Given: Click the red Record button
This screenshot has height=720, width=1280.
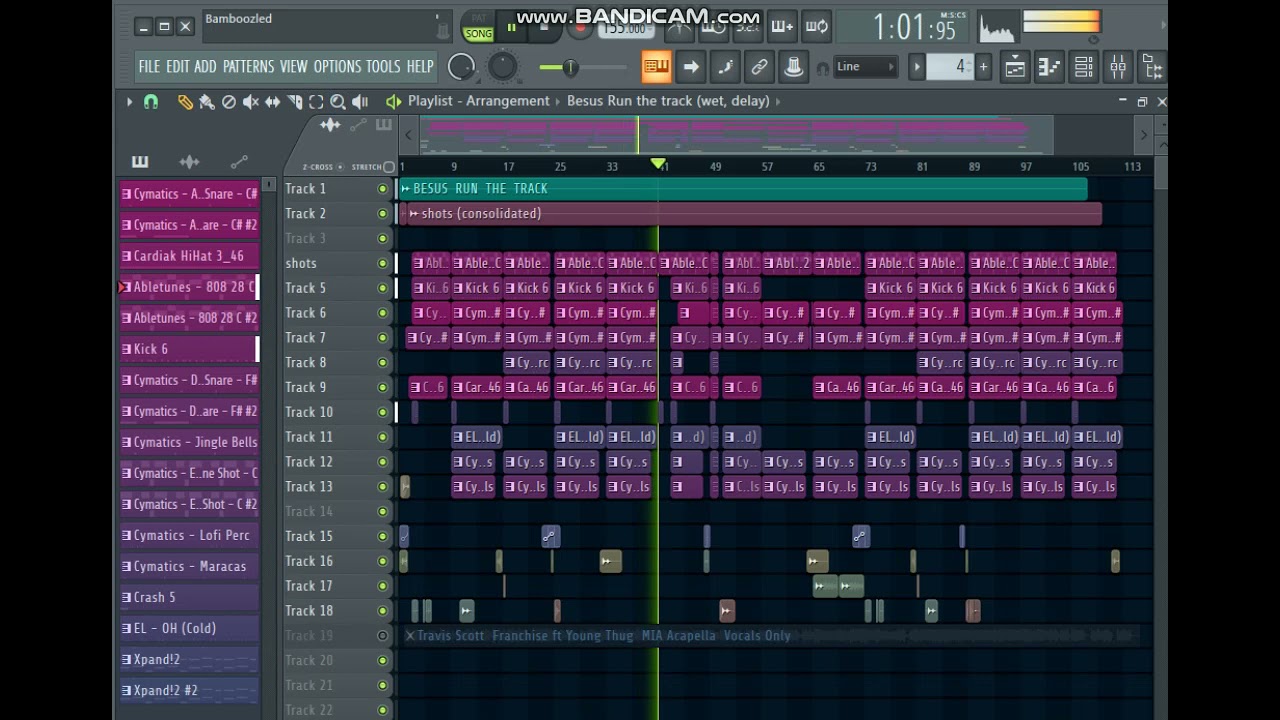Looking at the screenshot, I should pyautogui.click(x=578, y=28).
